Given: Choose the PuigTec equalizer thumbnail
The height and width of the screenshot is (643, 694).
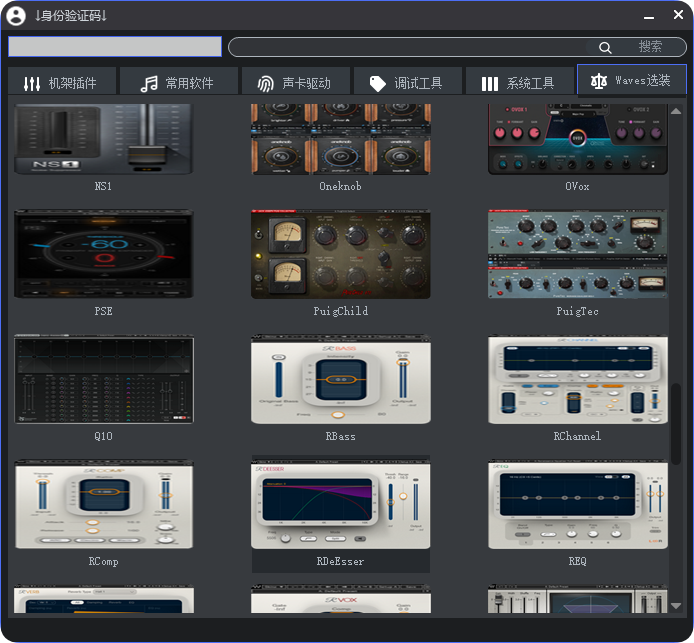Looking at the screenshot, I should (x=578, y=254).
